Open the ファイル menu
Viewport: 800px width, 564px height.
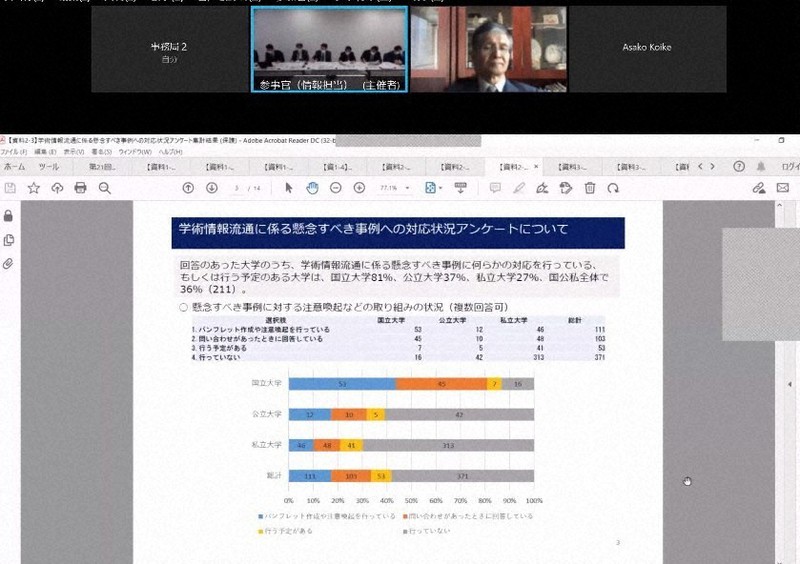click(14, 152)
